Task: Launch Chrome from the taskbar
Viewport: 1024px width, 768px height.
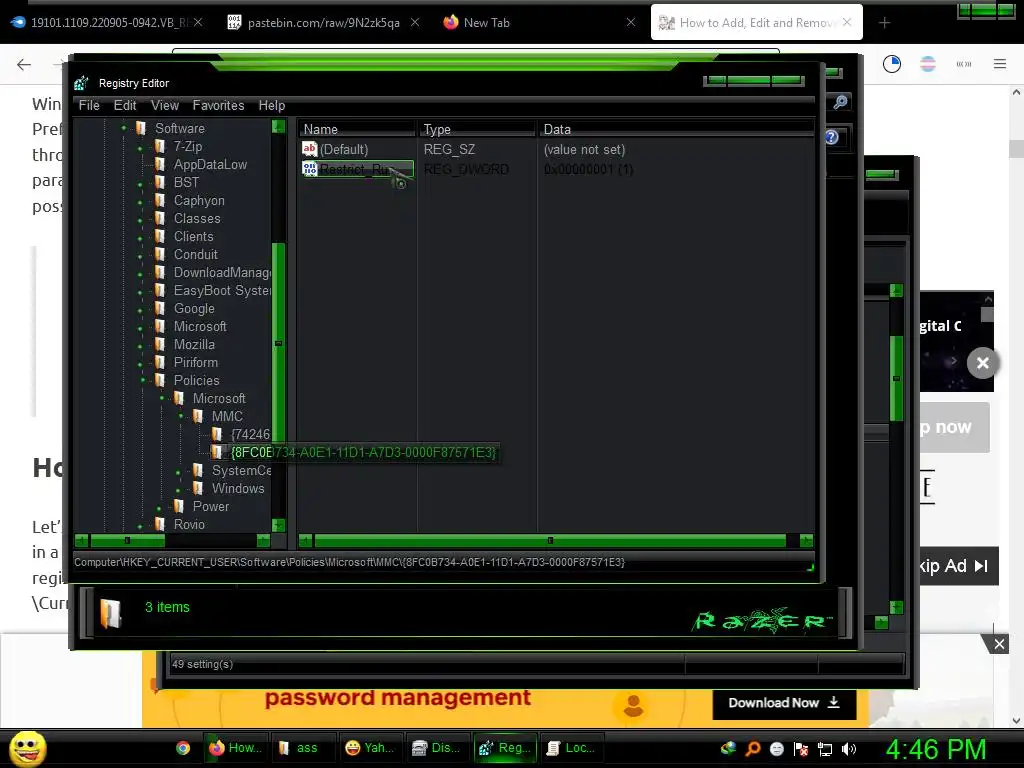Action: [x=183, y=748]
